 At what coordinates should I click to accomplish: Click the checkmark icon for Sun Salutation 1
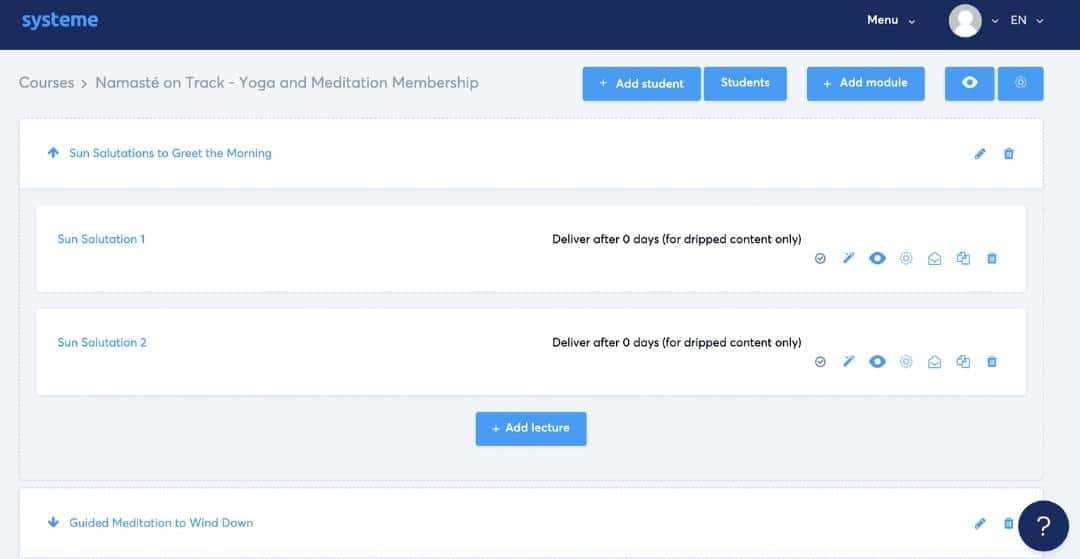[820, 259]
